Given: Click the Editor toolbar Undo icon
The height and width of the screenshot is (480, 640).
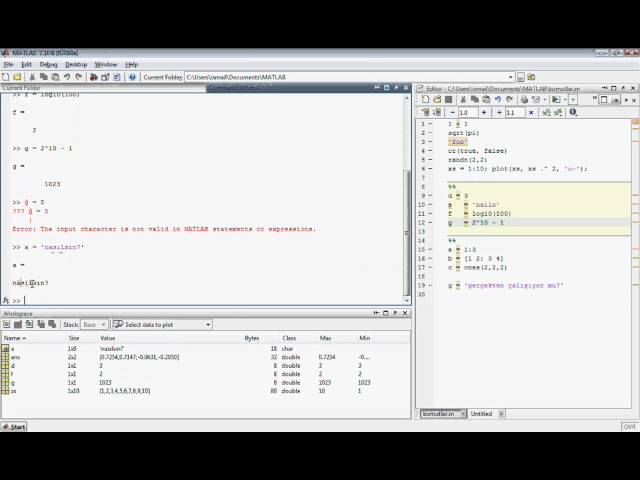Looking at the screenshot, I should (x=498, y=99).
